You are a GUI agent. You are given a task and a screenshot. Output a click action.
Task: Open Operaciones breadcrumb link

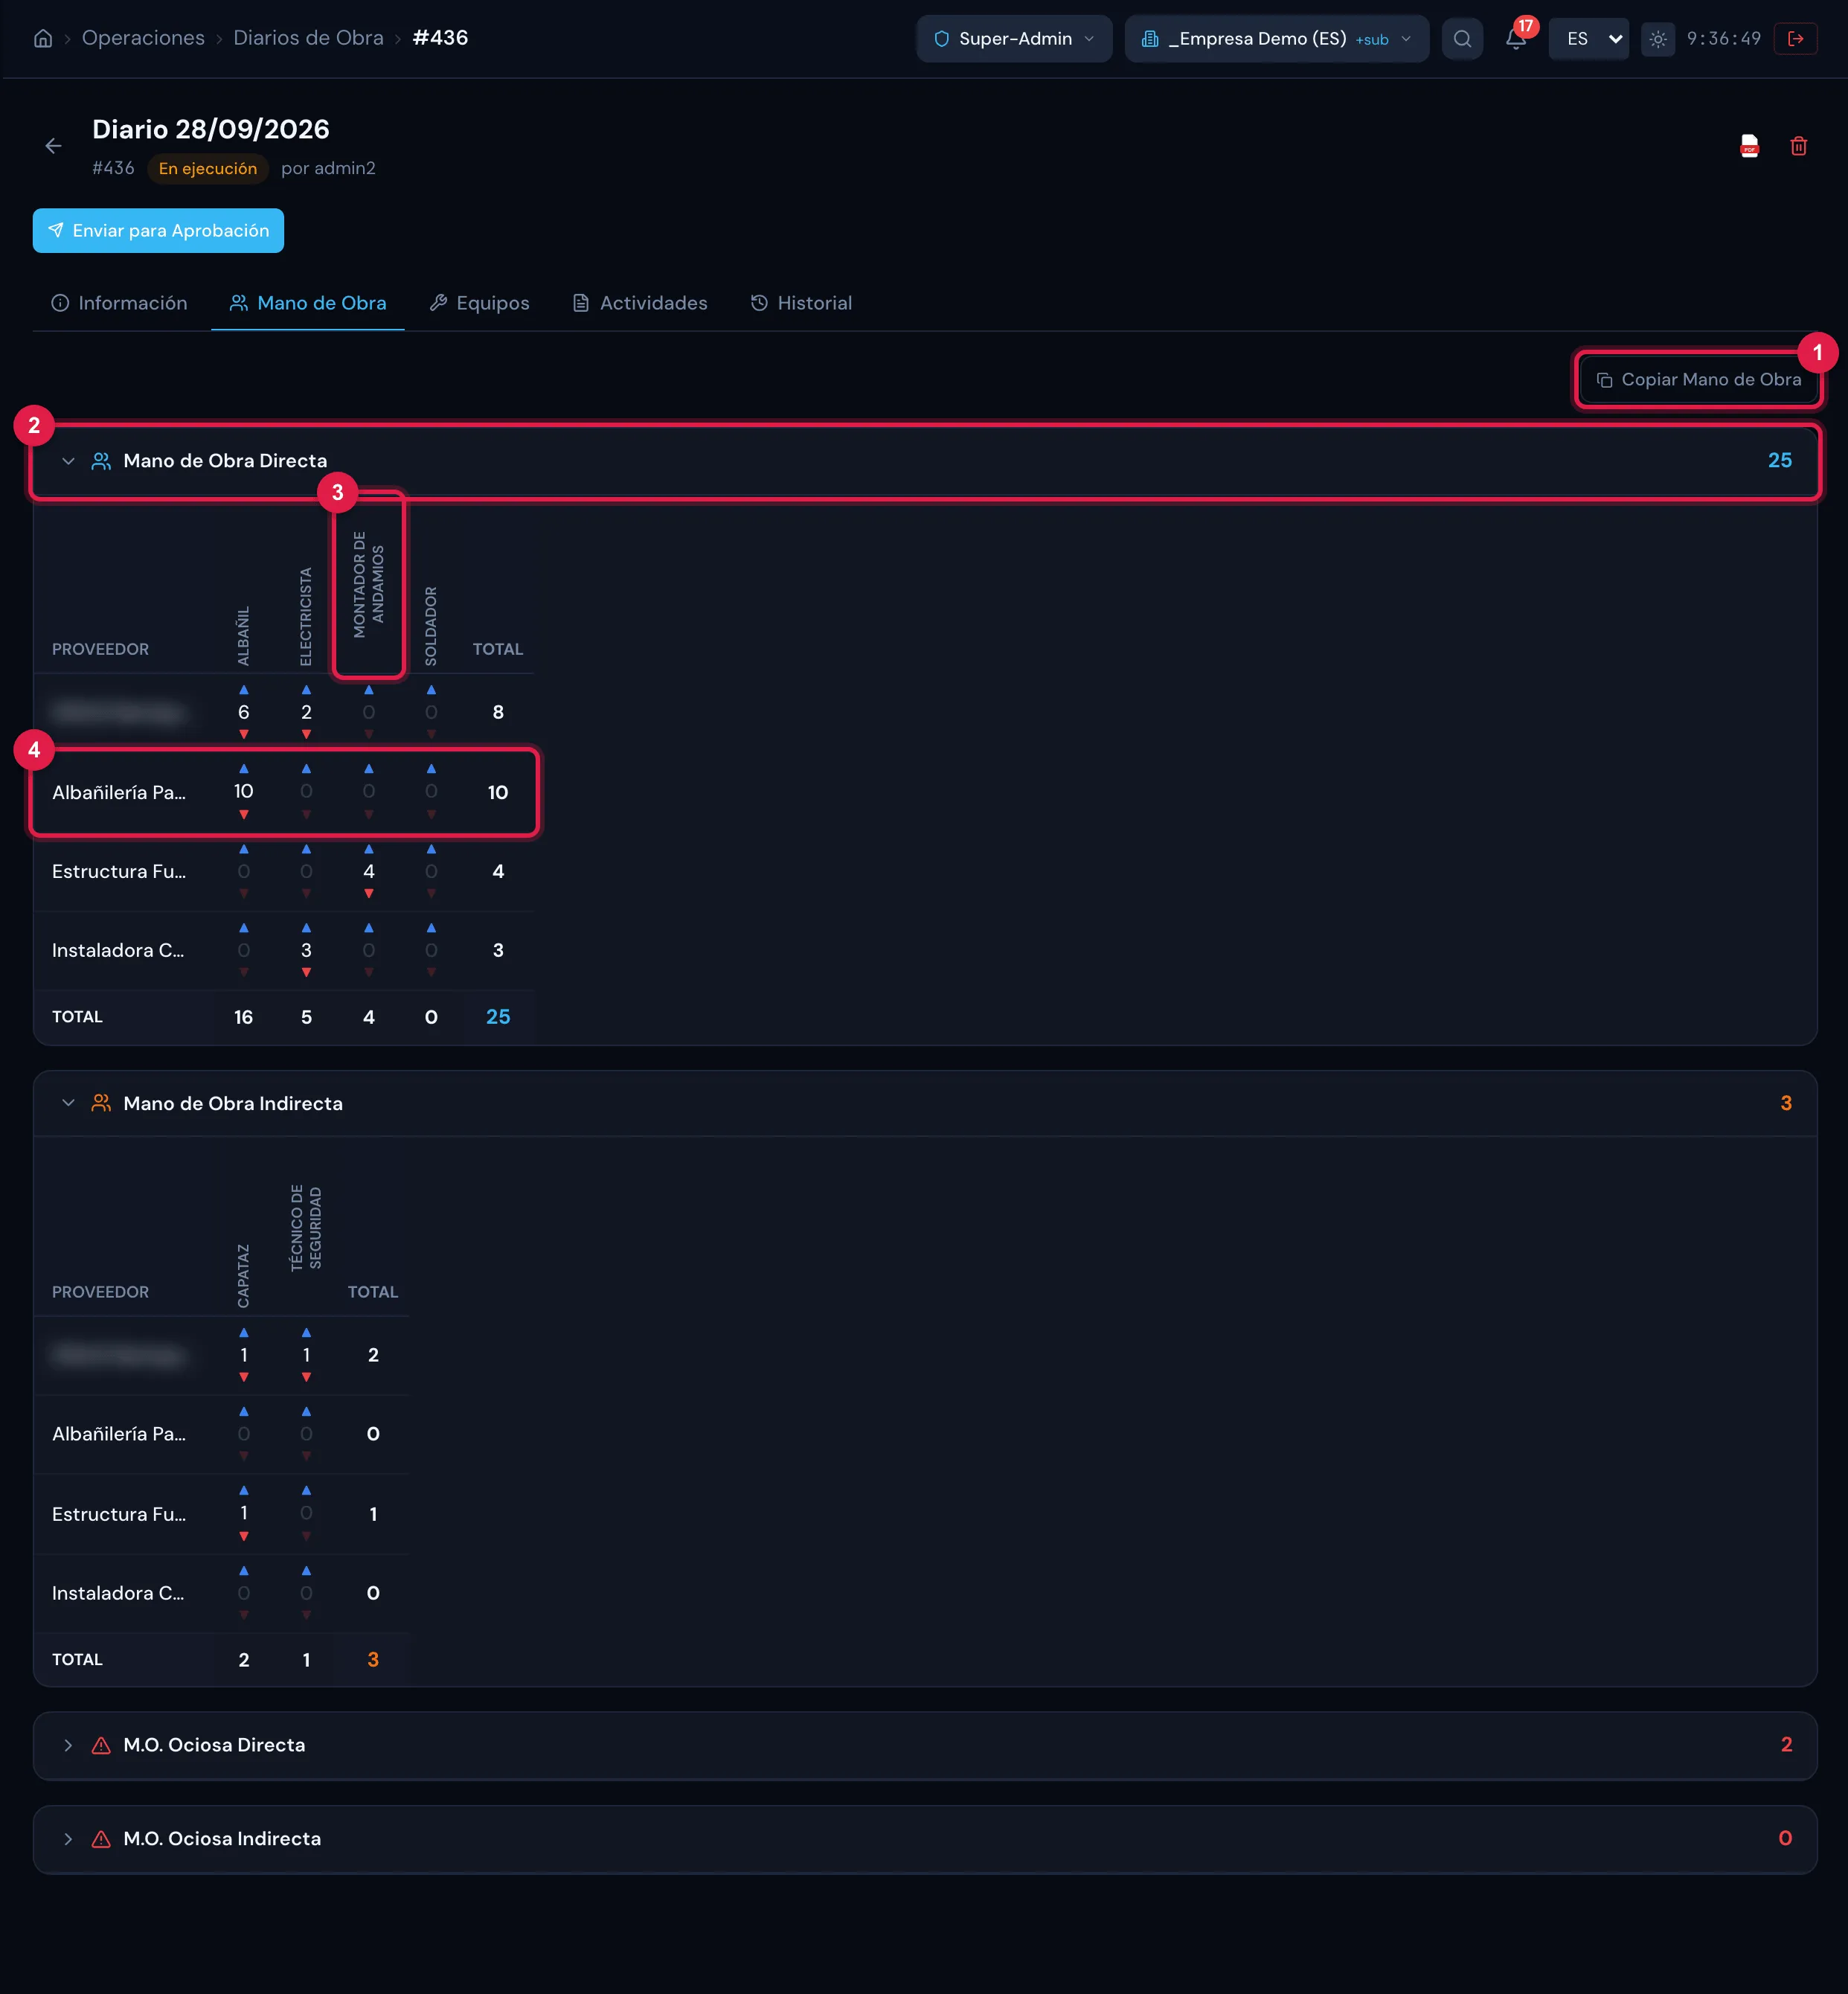[x=143, y=38]
